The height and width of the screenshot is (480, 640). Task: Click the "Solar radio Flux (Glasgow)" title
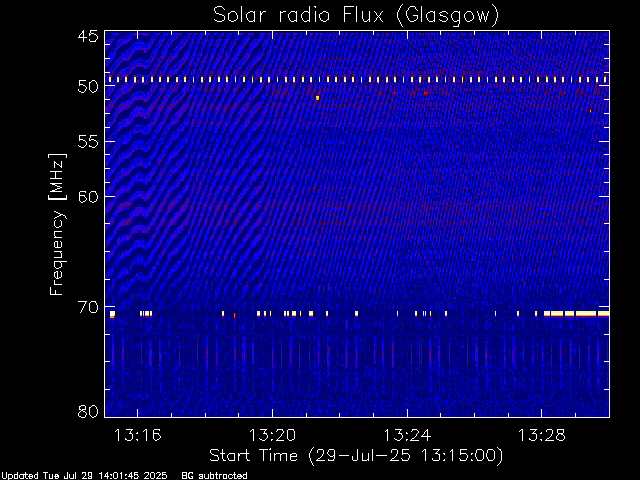point(356,16)
